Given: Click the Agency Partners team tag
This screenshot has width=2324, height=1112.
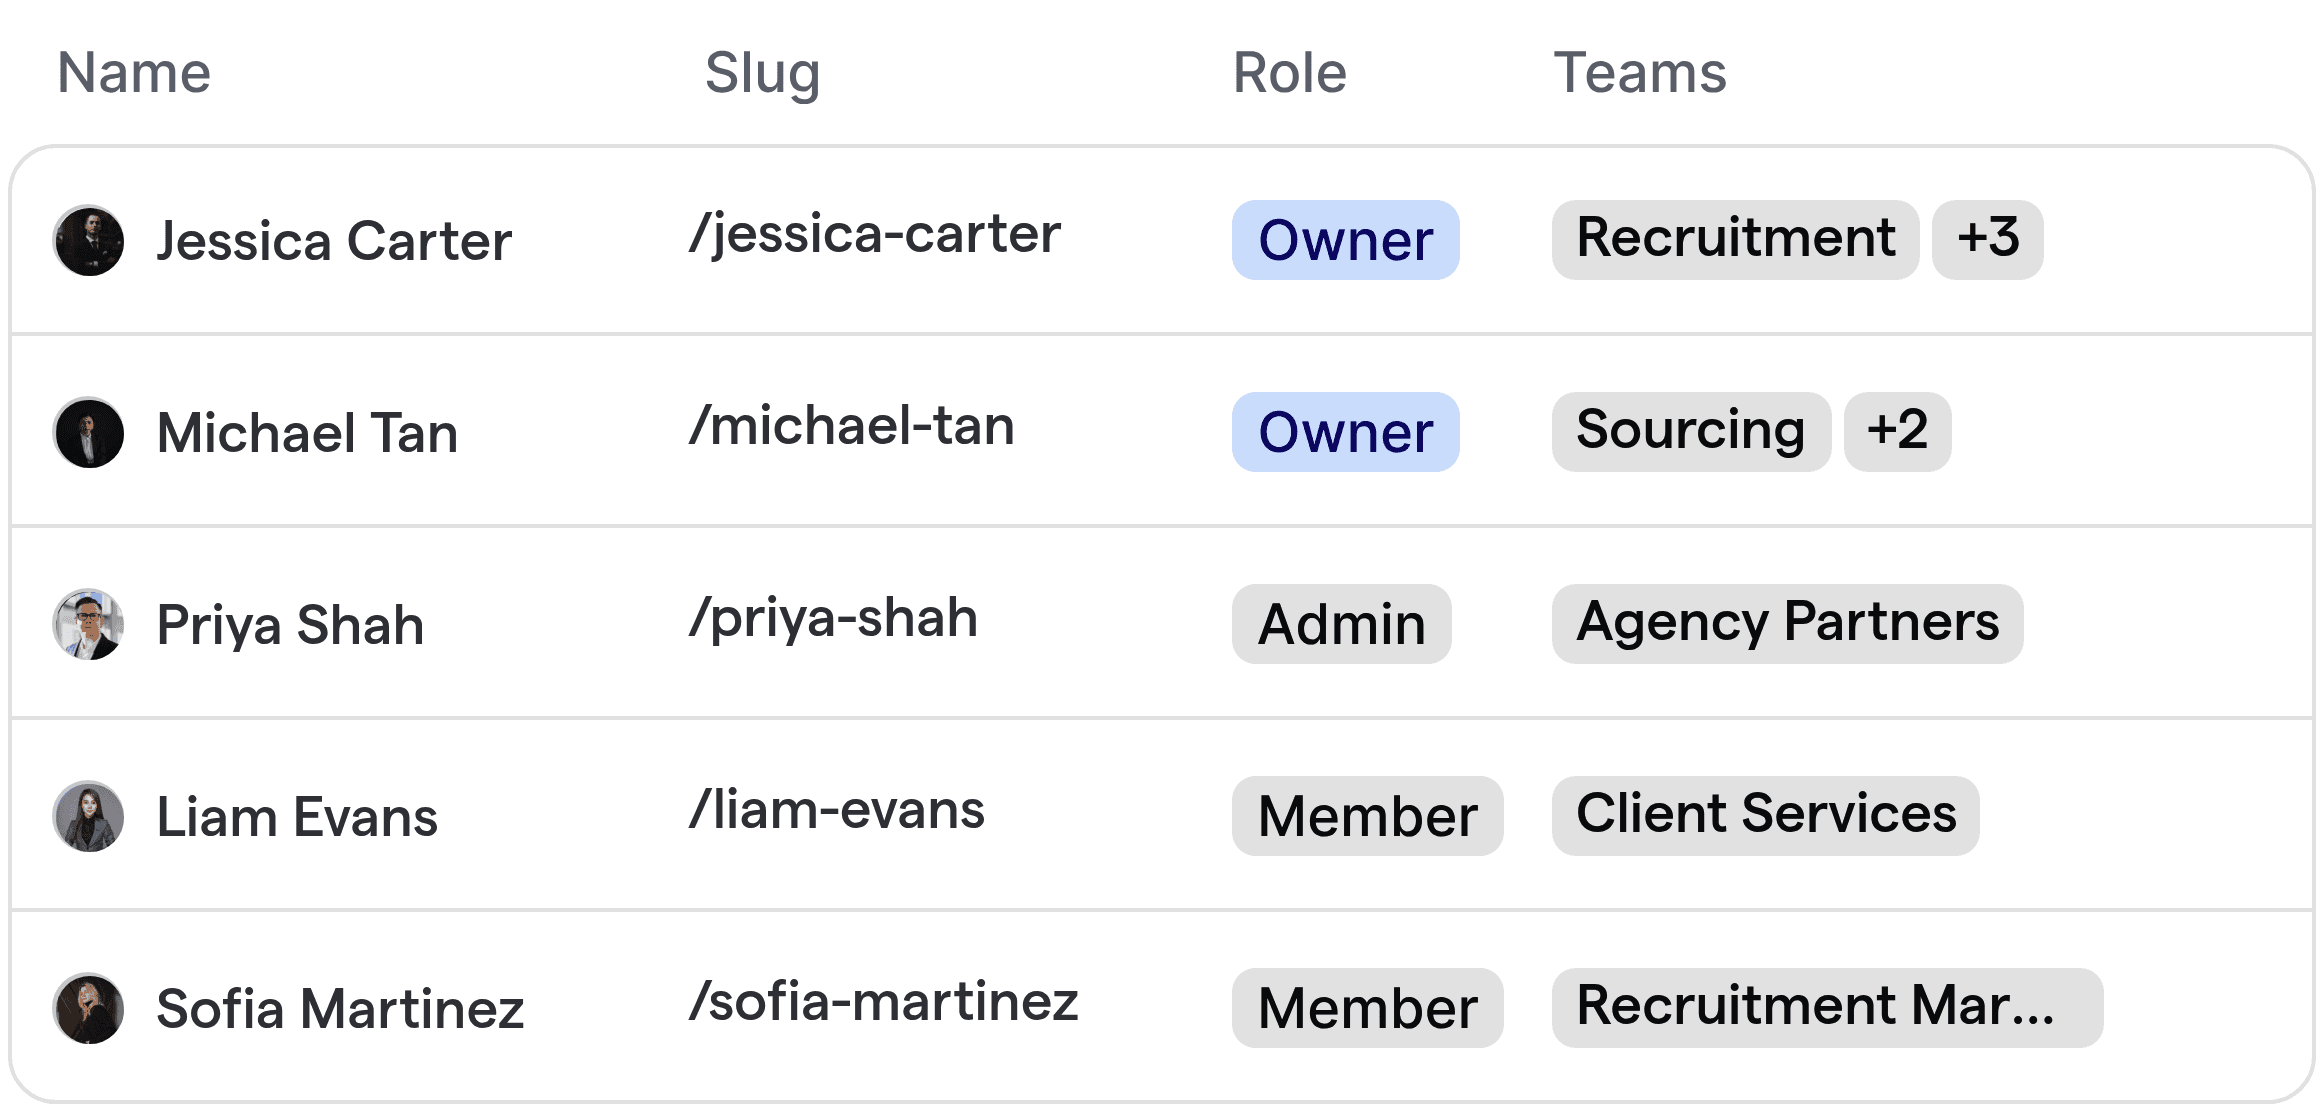Looking at the screenshot, I should [x=1787, y=624].
